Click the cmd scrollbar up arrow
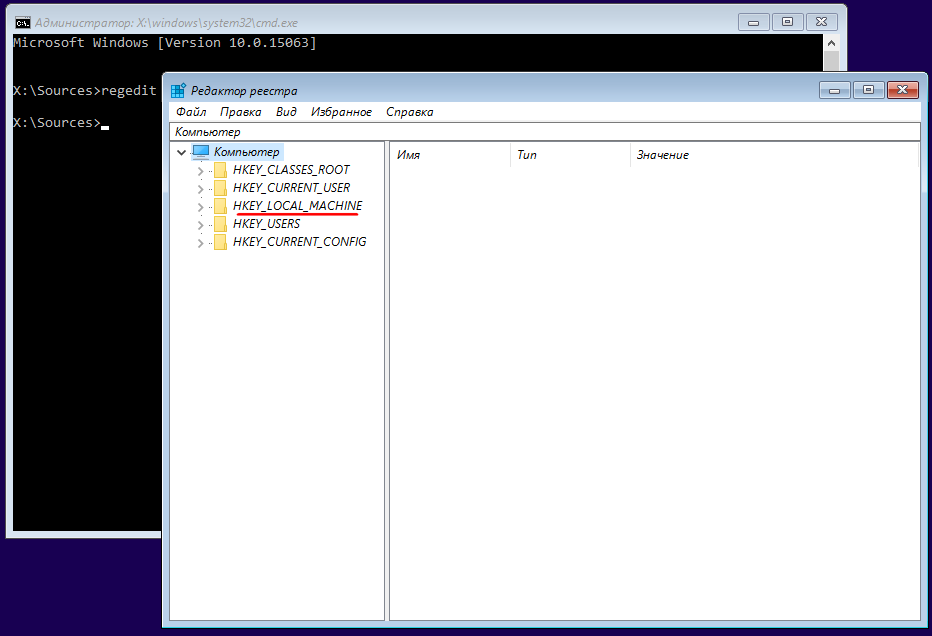Screen dimensions: 932x636 pyautogui.click(x=831, y=43)
